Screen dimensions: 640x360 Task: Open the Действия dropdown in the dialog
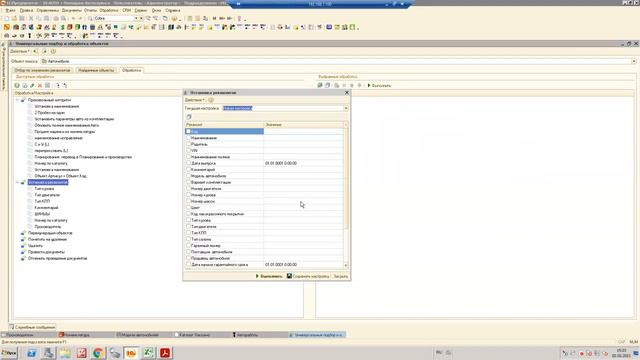[195, 100]
